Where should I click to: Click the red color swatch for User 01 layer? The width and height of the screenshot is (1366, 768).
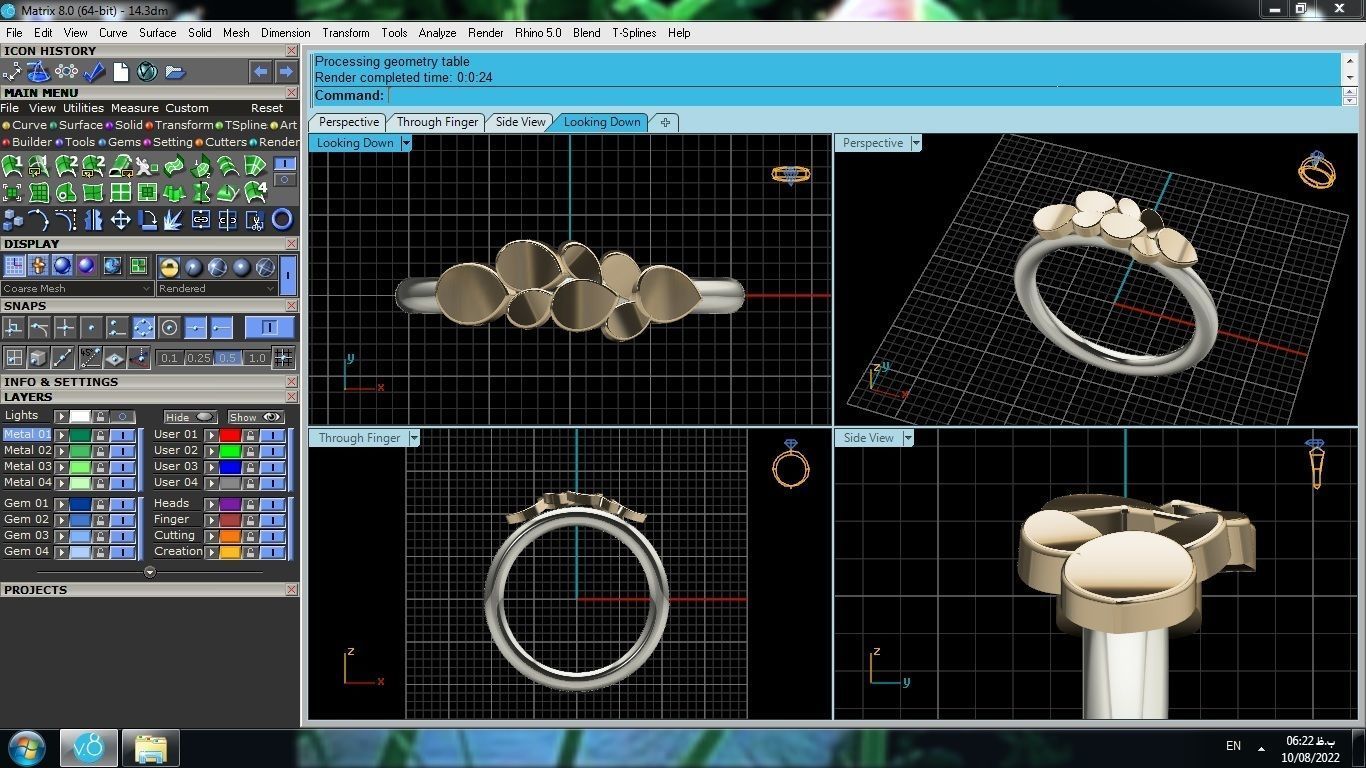coord(231,434)
